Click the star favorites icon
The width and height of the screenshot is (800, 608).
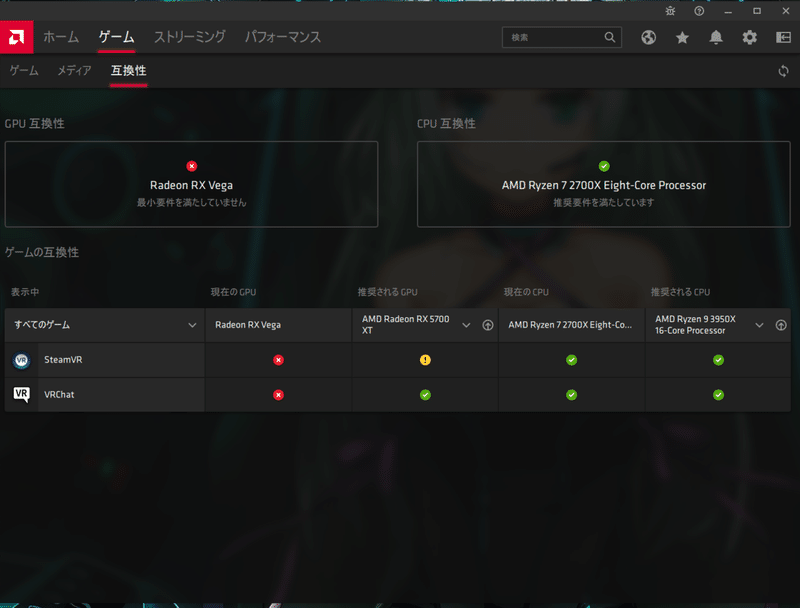click(681, 37)
